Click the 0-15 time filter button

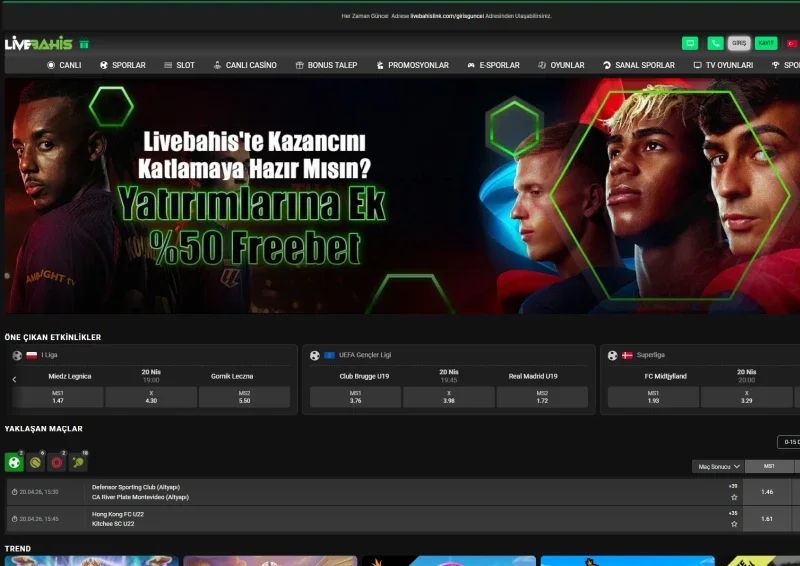[x=789, y=442]
